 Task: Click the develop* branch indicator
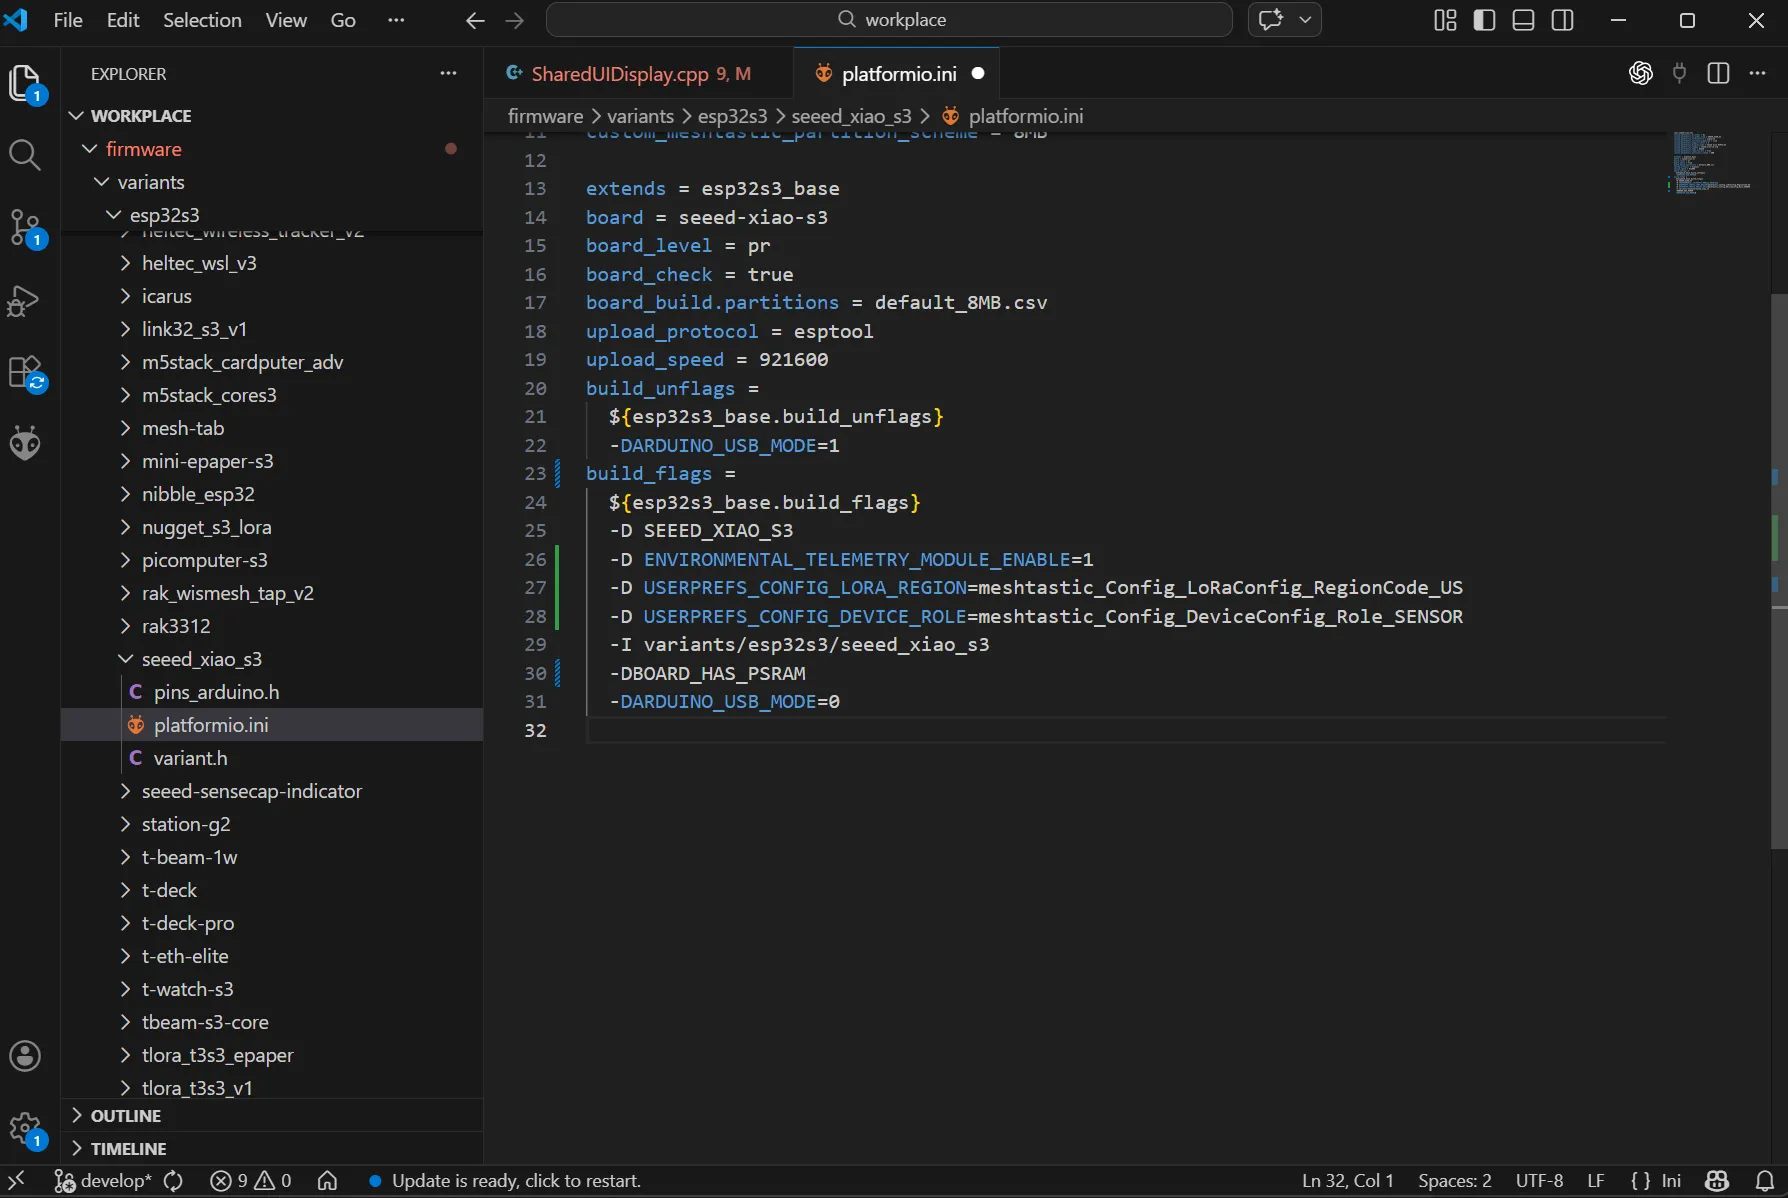pyautogui.click(x=104, y=1181)
